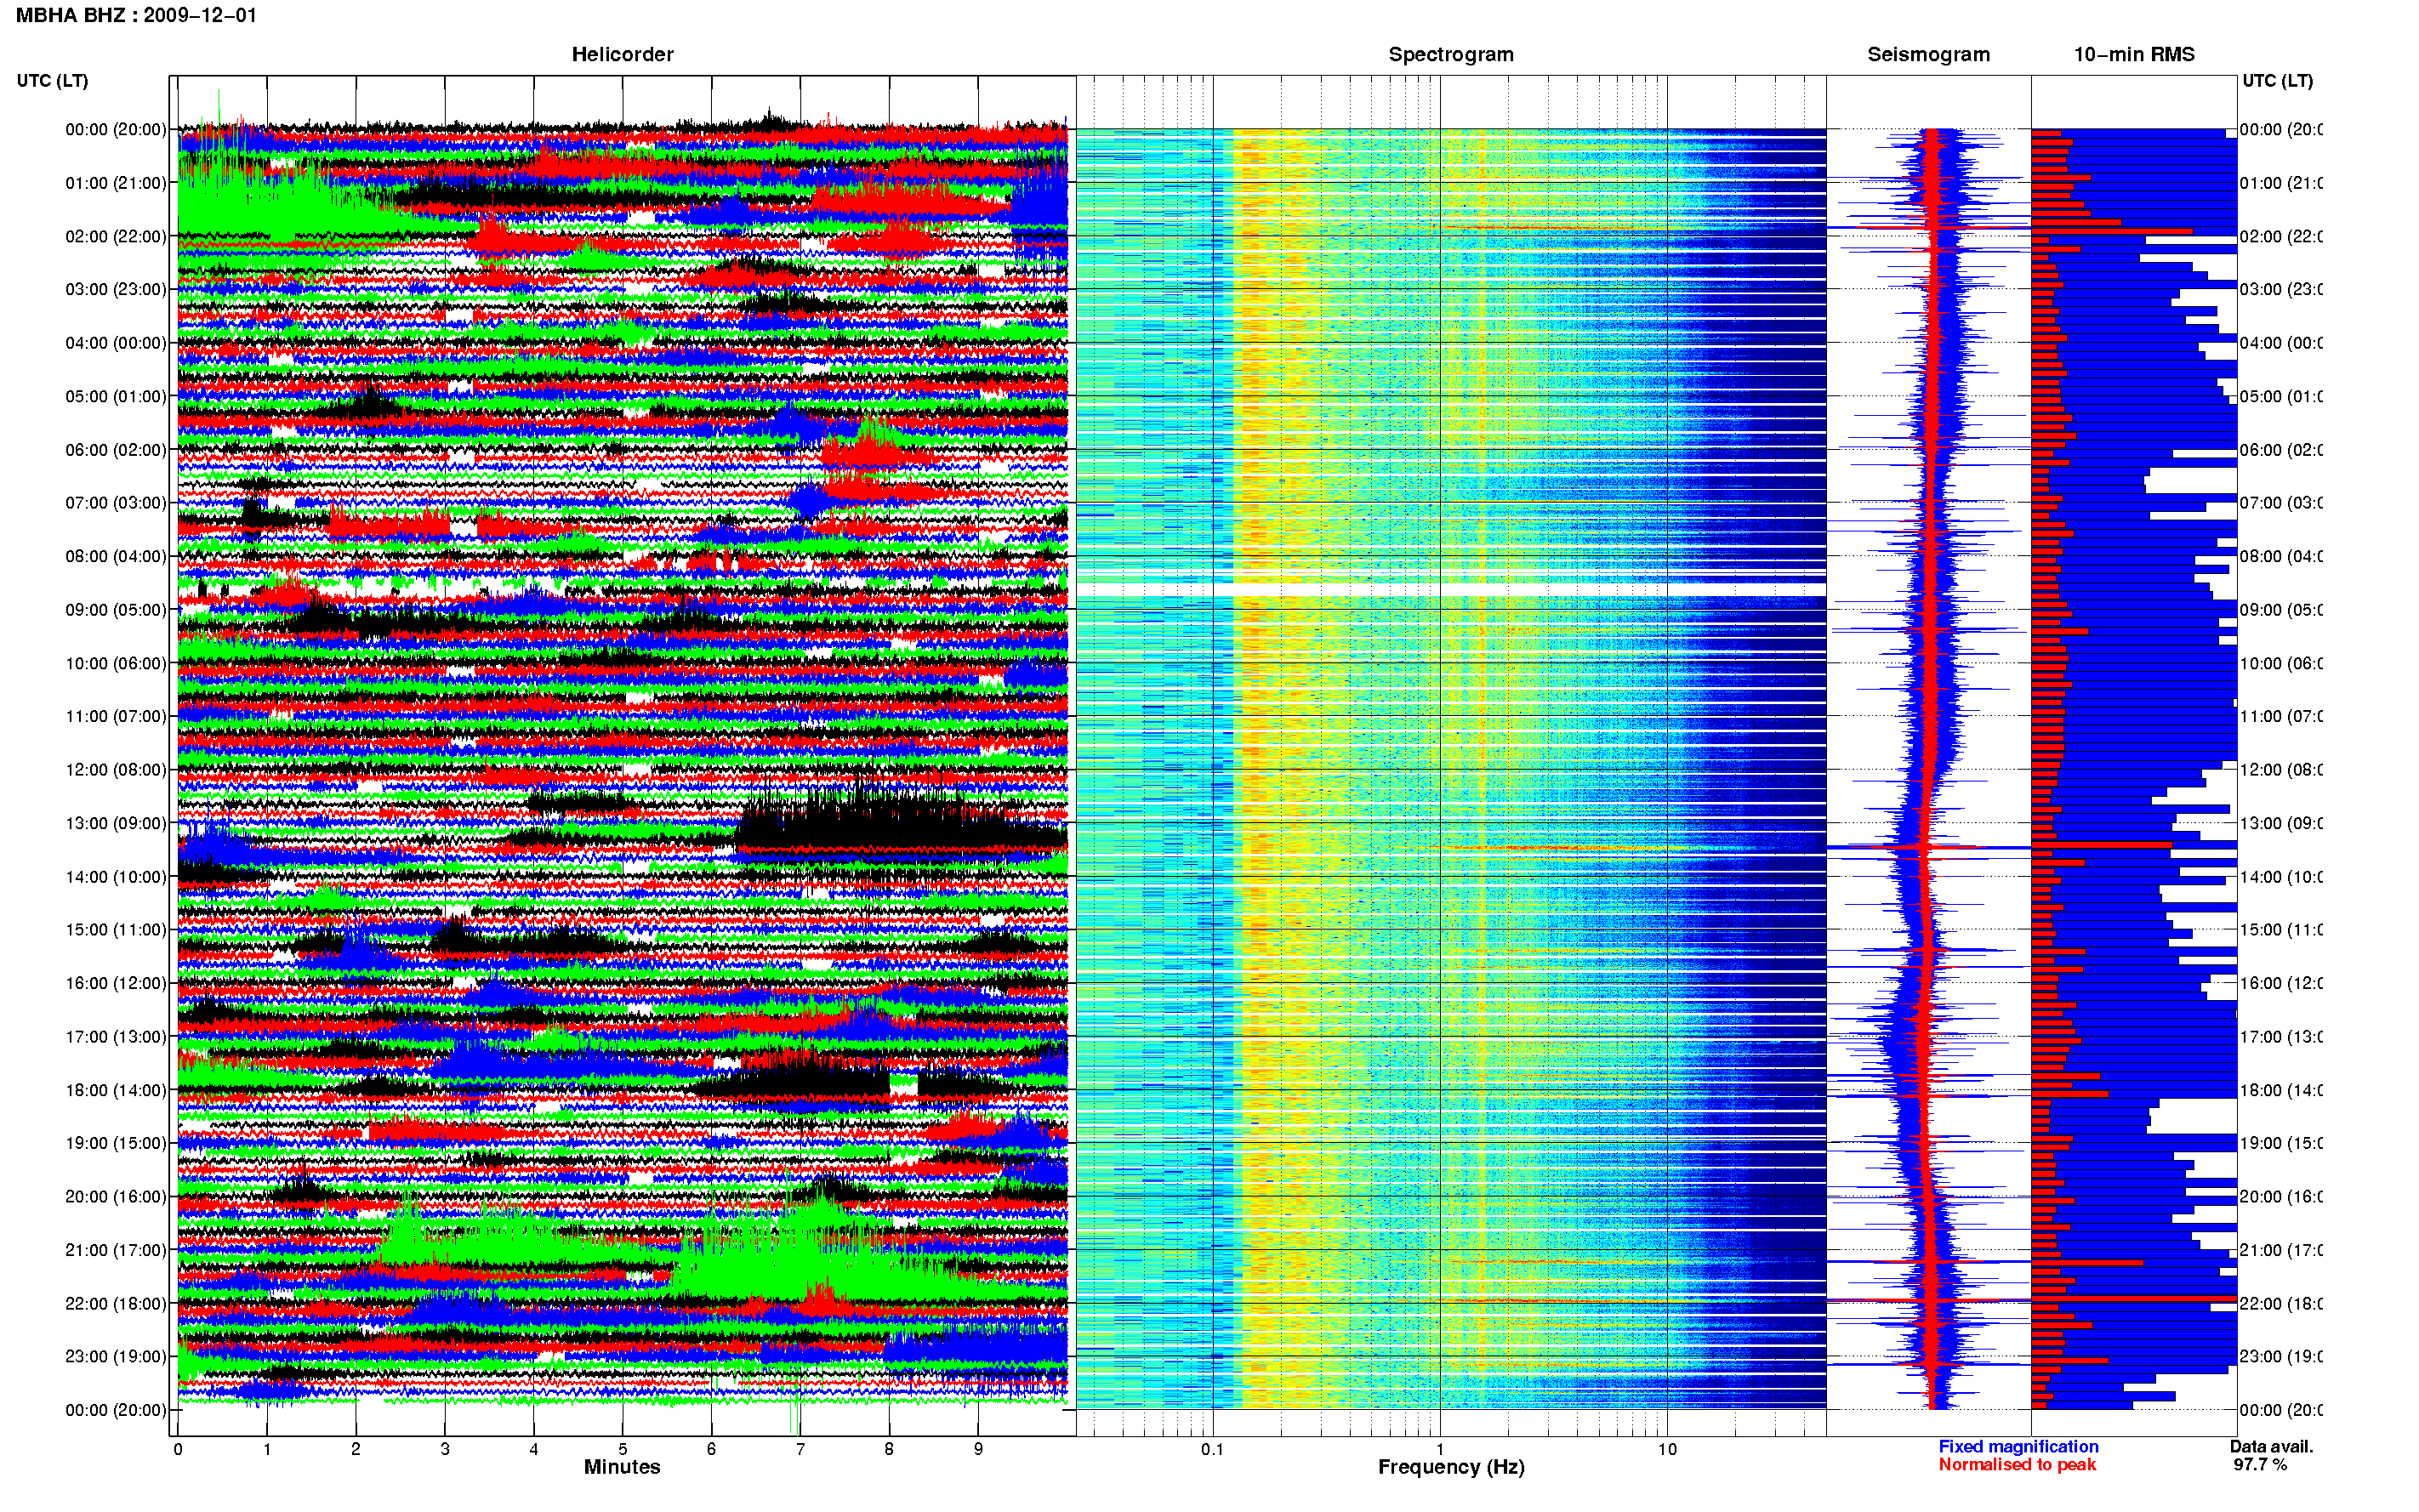2419x1512 pixels.
Task: Click the '09:00 (05:00)' left time label
Action: coord(116,609)
